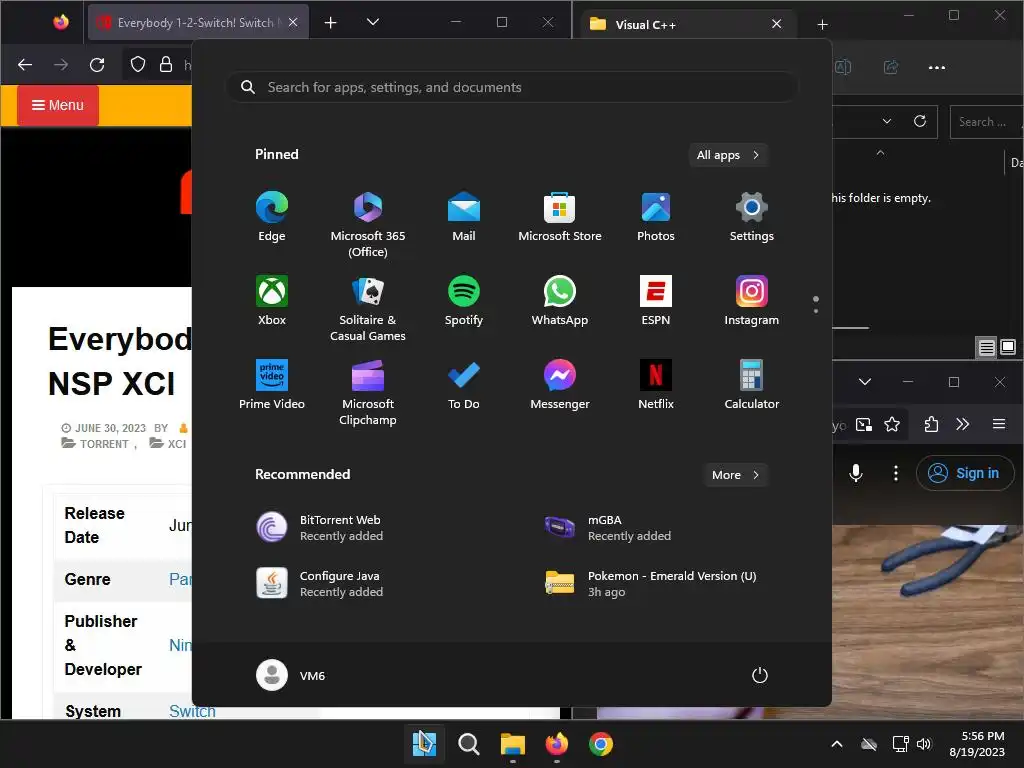Image resolution: width=1024 pixels, height=768 pixels.
Task: Open File Explorer from taskbar
Action: tap(513, 744)
